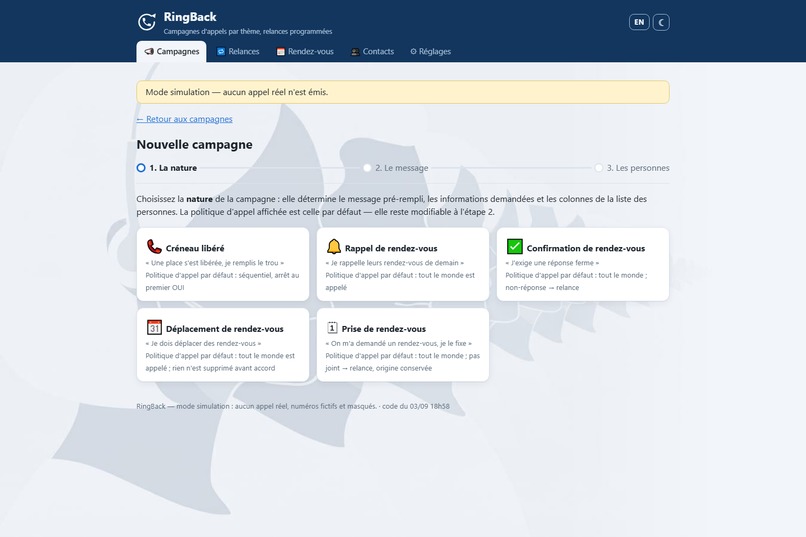Click '« Je dois déplacer des rendez-vous »' text
The width and height of the screenshot is (806, 537).
203,343
